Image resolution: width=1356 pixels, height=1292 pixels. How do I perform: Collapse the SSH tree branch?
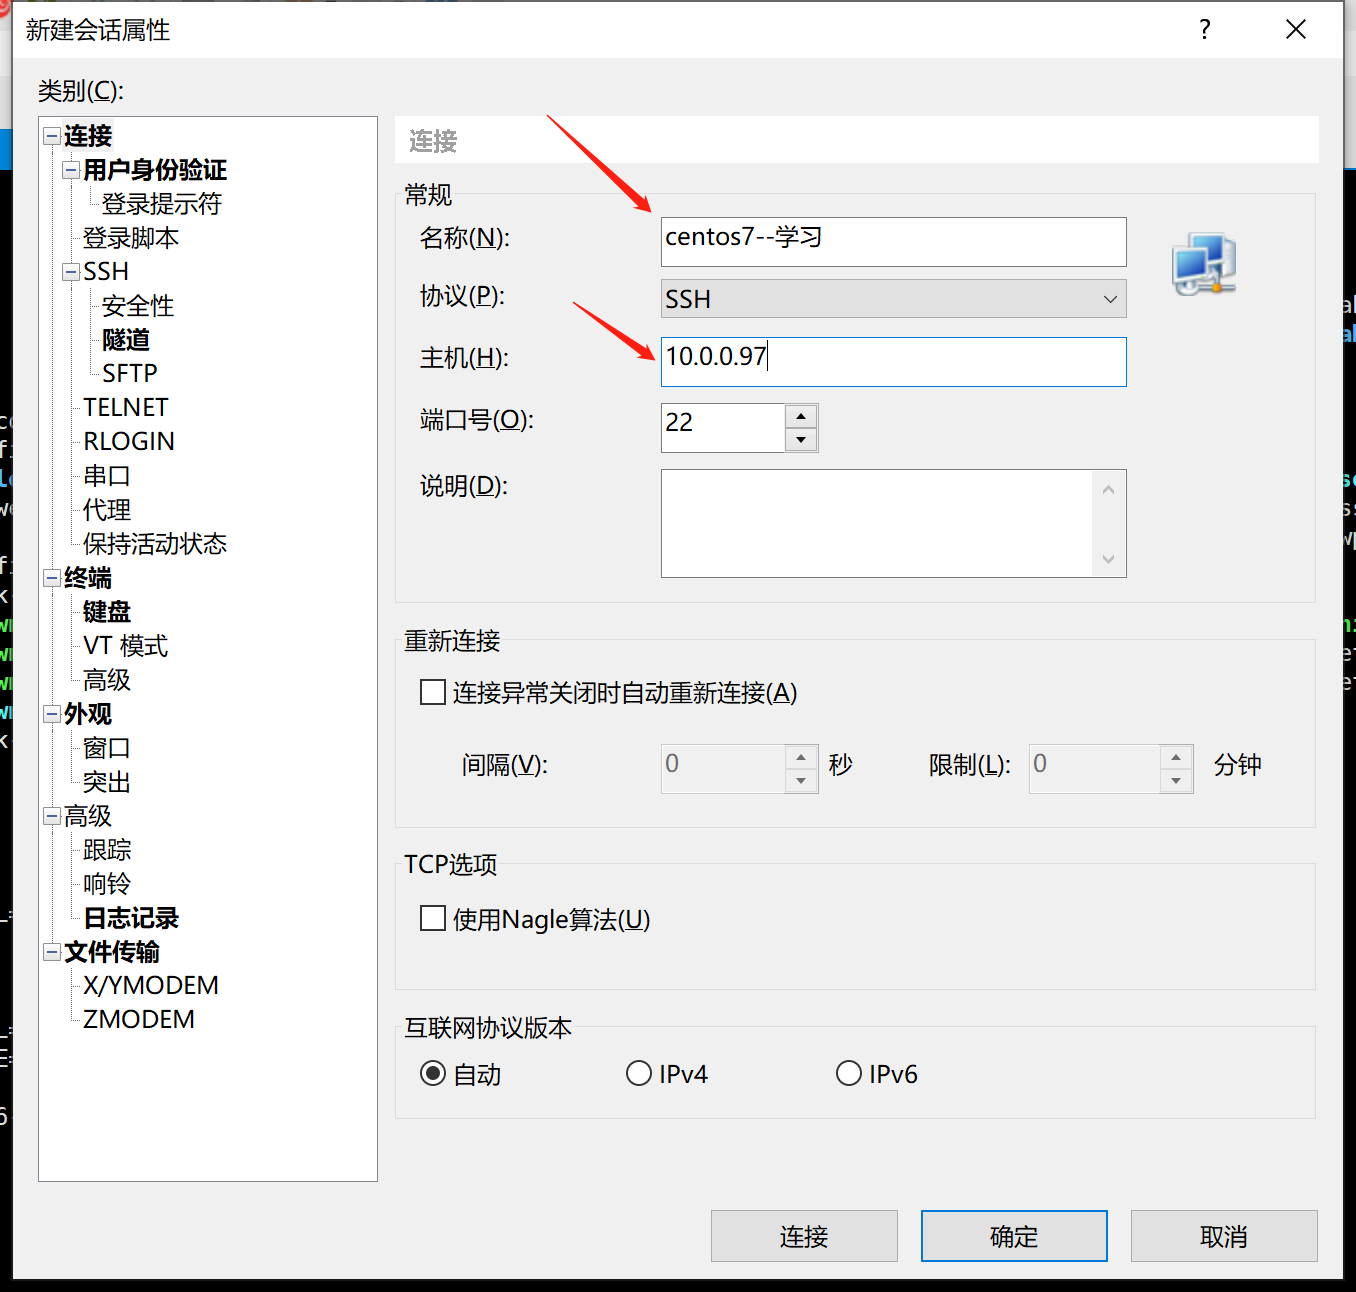tap(70, 271)
